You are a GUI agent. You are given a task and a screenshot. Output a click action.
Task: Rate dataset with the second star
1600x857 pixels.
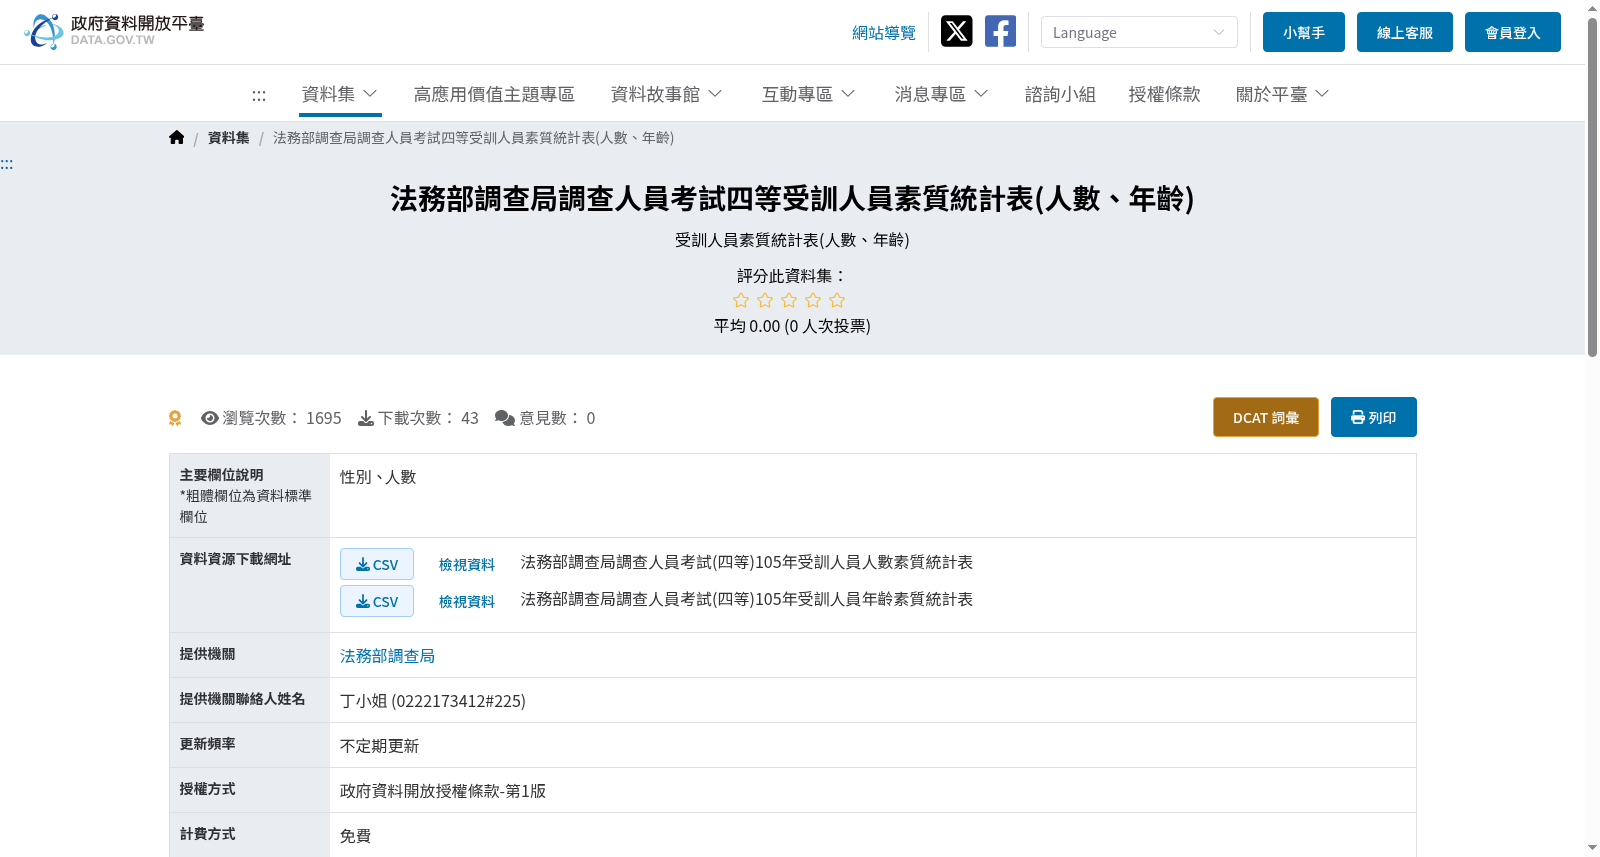click(x=765, y=300)
